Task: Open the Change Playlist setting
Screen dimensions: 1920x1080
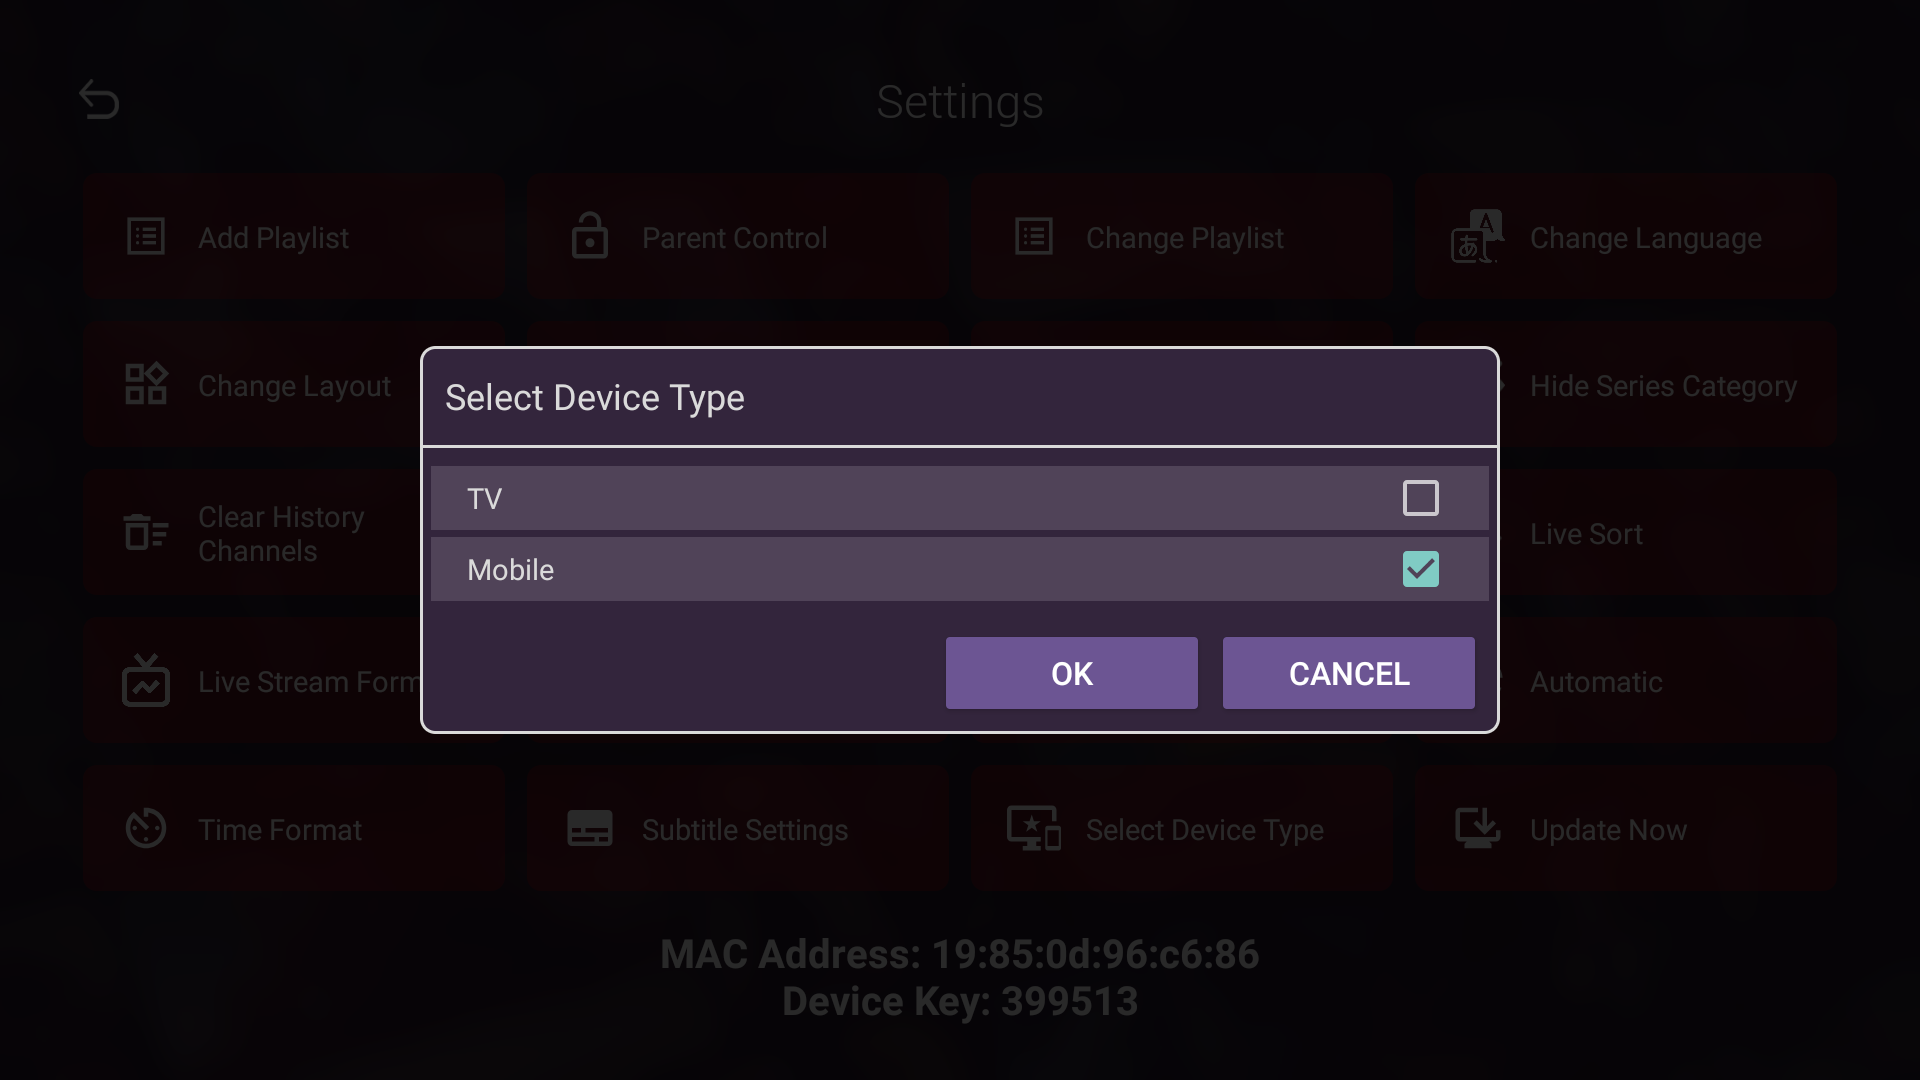Action: (1185, 238)
